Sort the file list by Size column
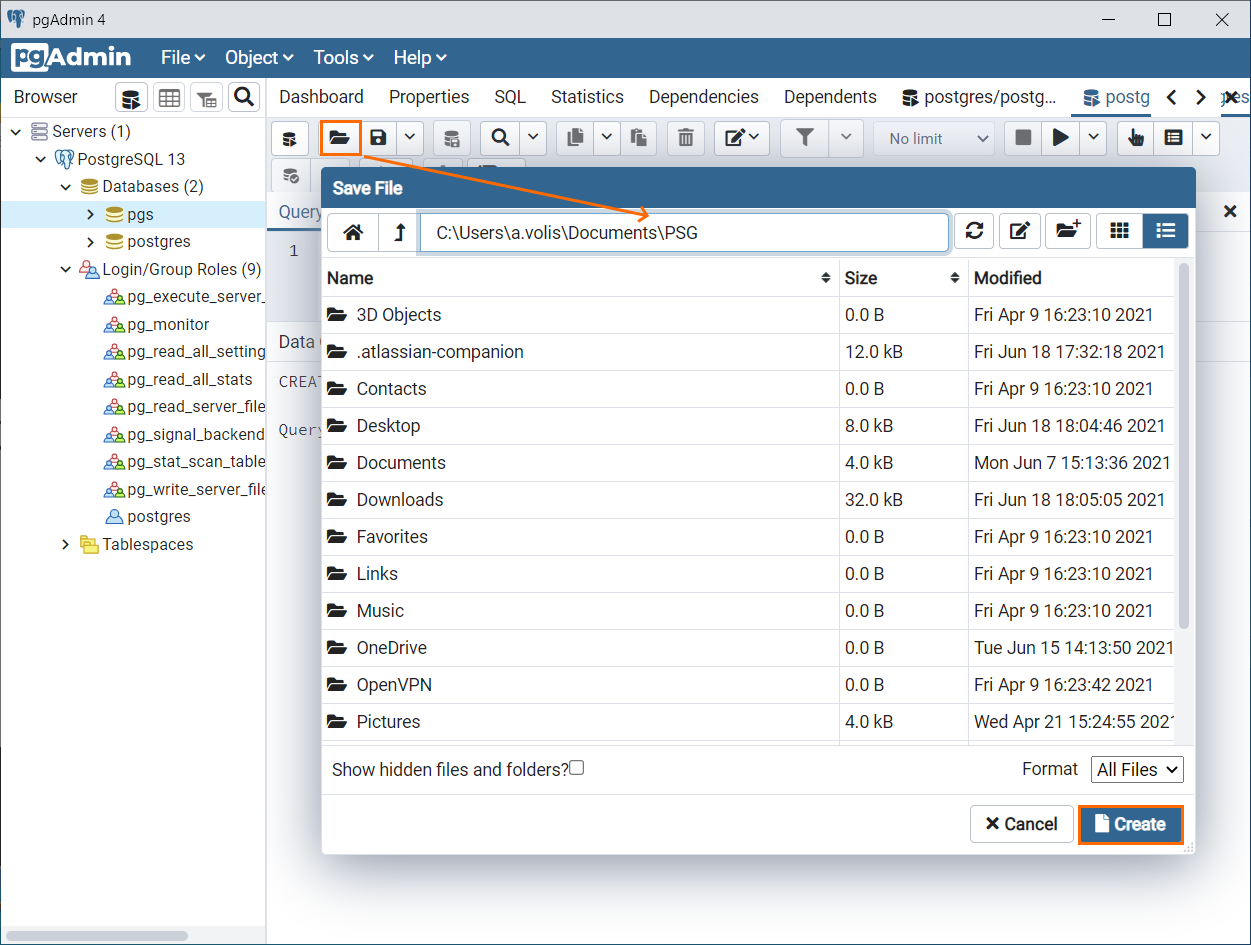The image size is (1251, 945). [903, 278]
